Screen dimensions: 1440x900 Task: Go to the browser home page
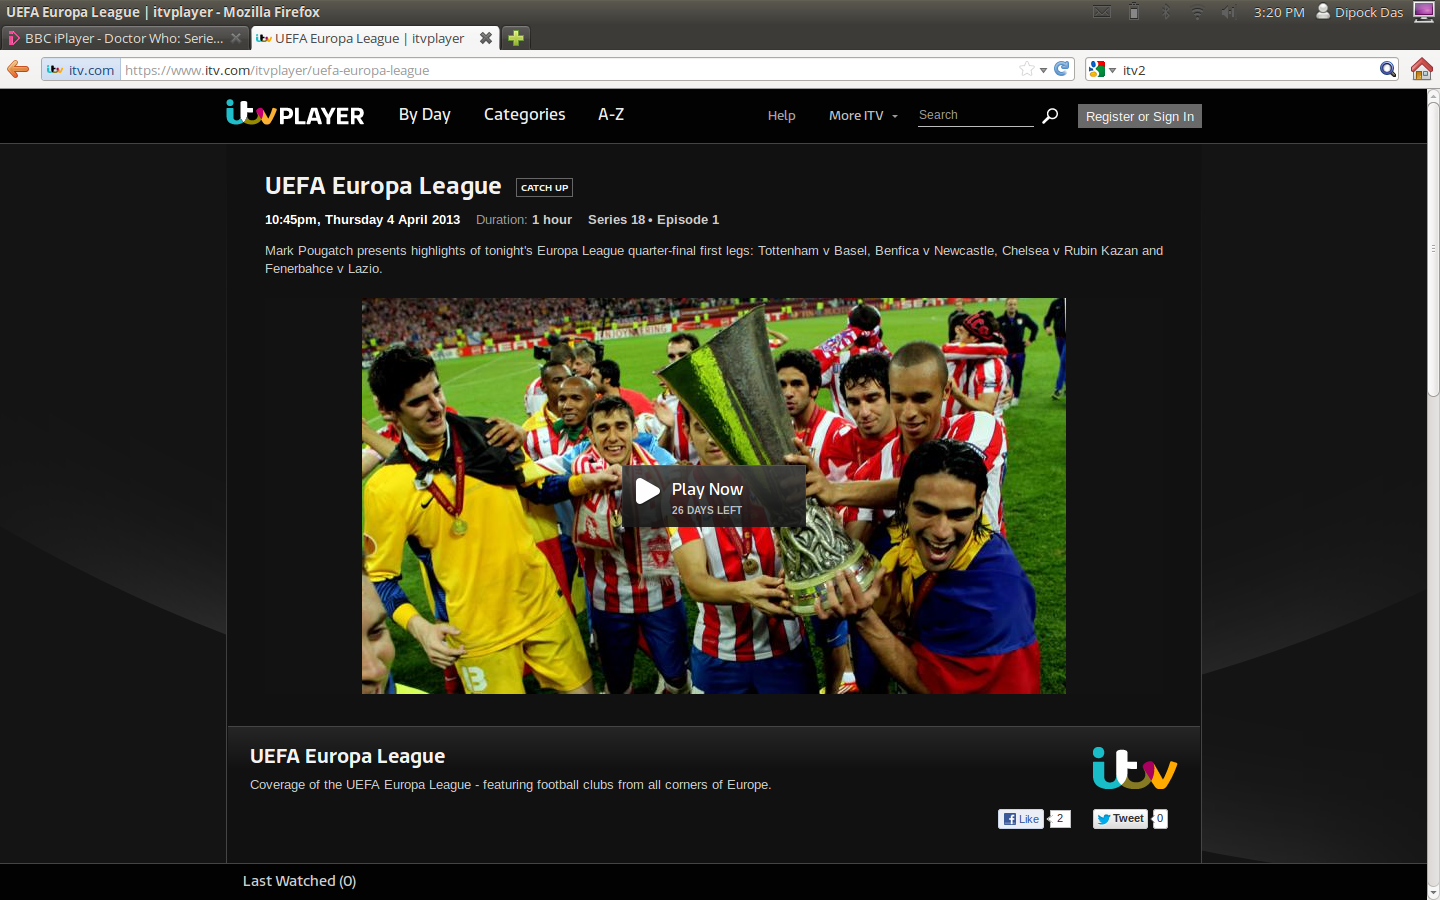pyautogui.click(x=1421, y=69)
